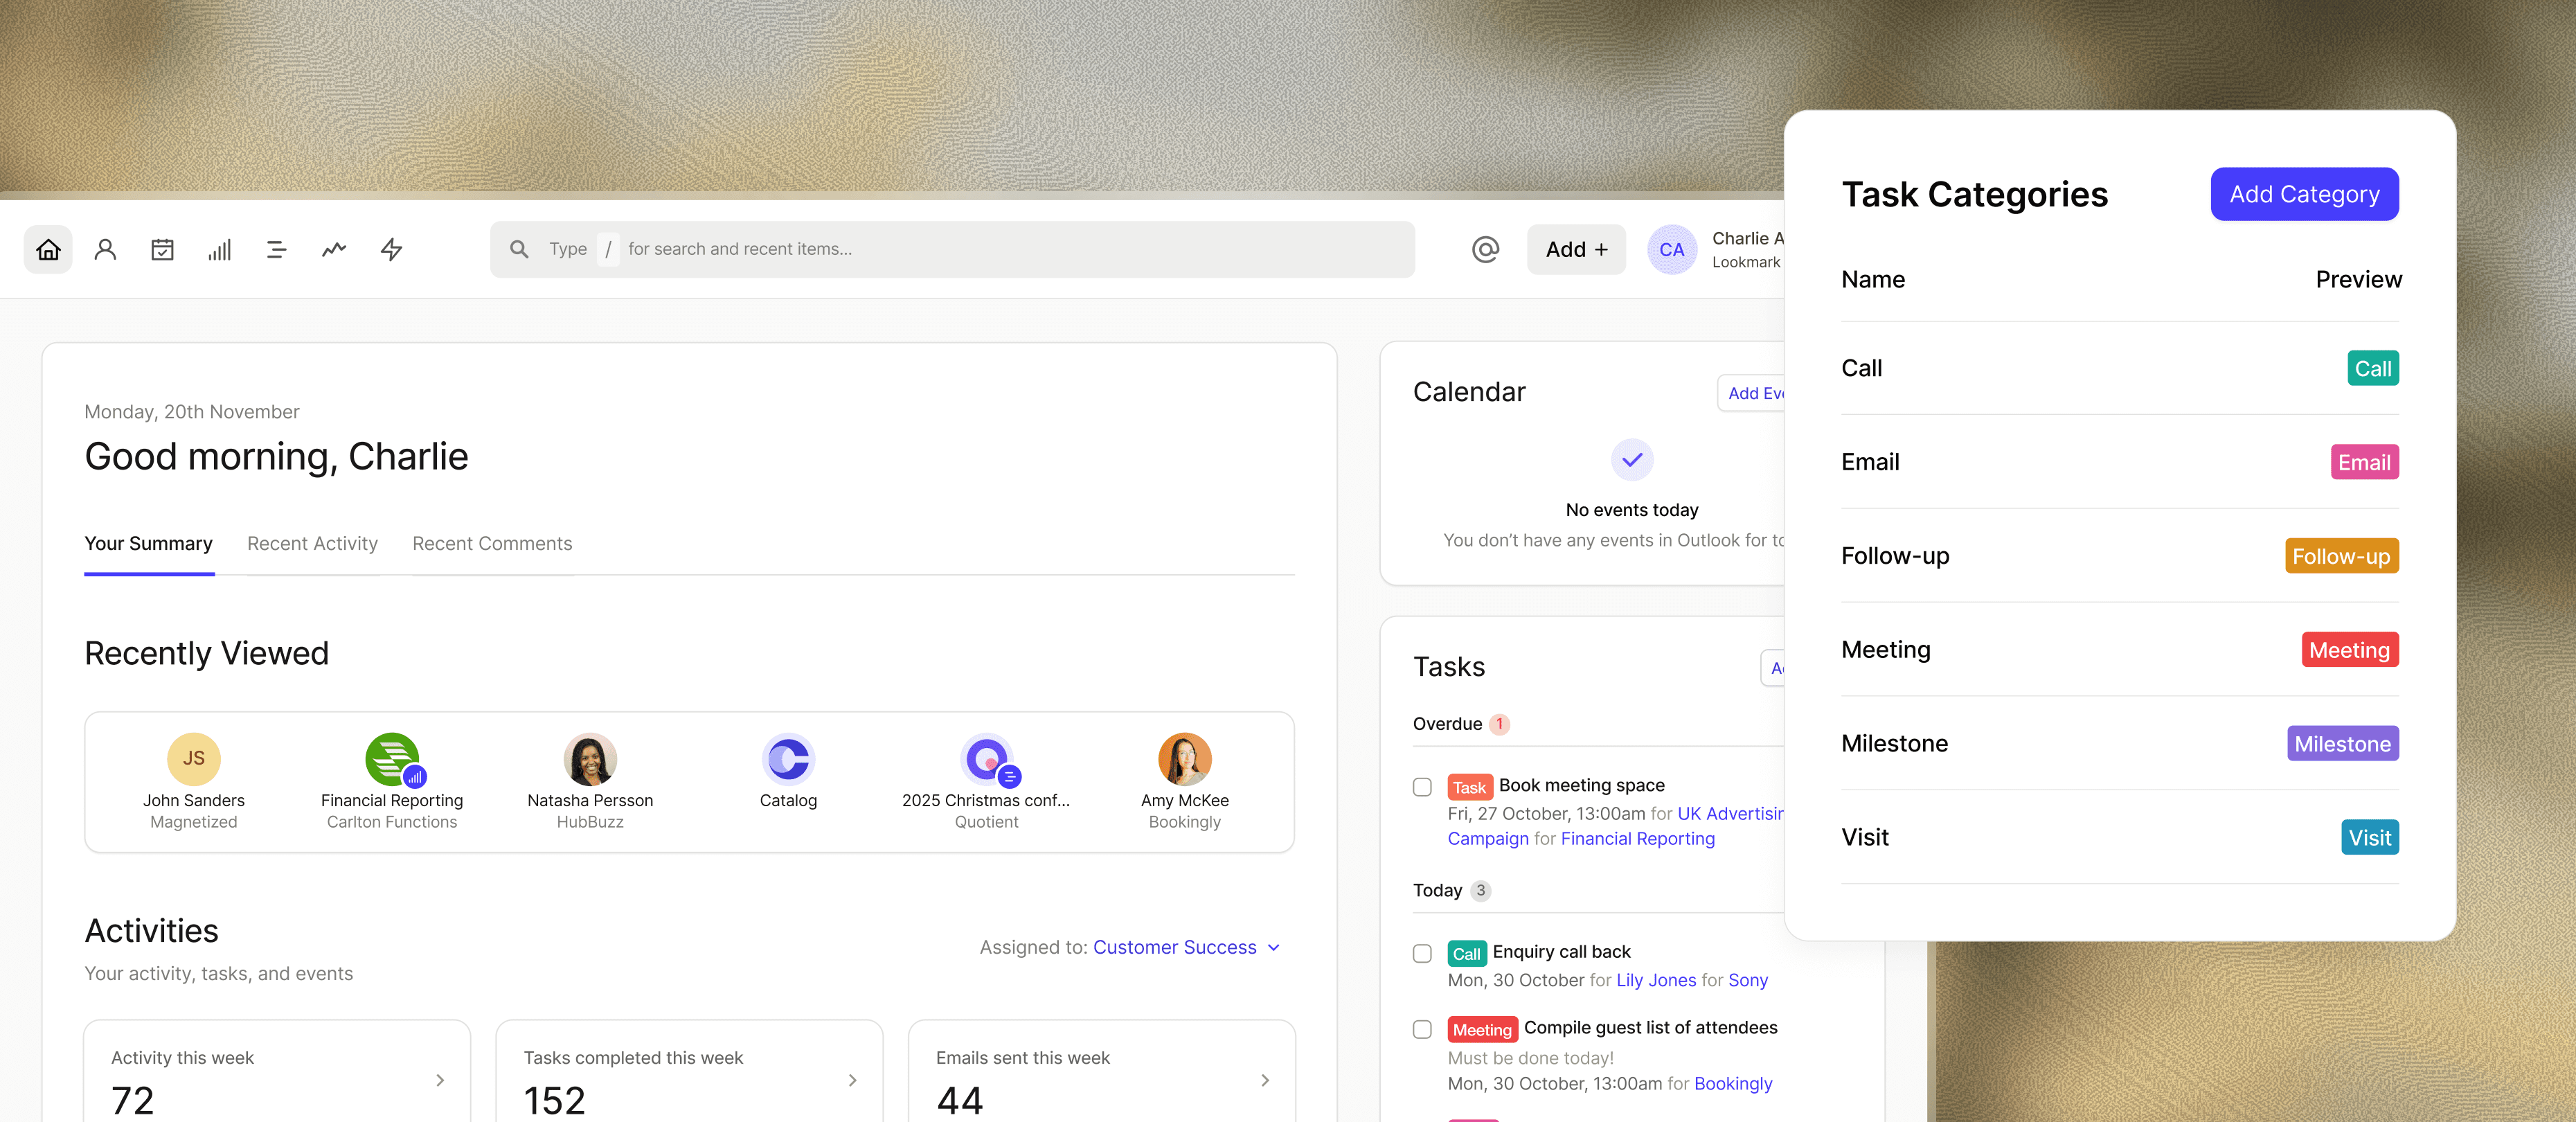Open the 'Assigned to: Customer Success' dropdown
The height and width of the screenshot is (1122, 2576).
[1186, 947]
